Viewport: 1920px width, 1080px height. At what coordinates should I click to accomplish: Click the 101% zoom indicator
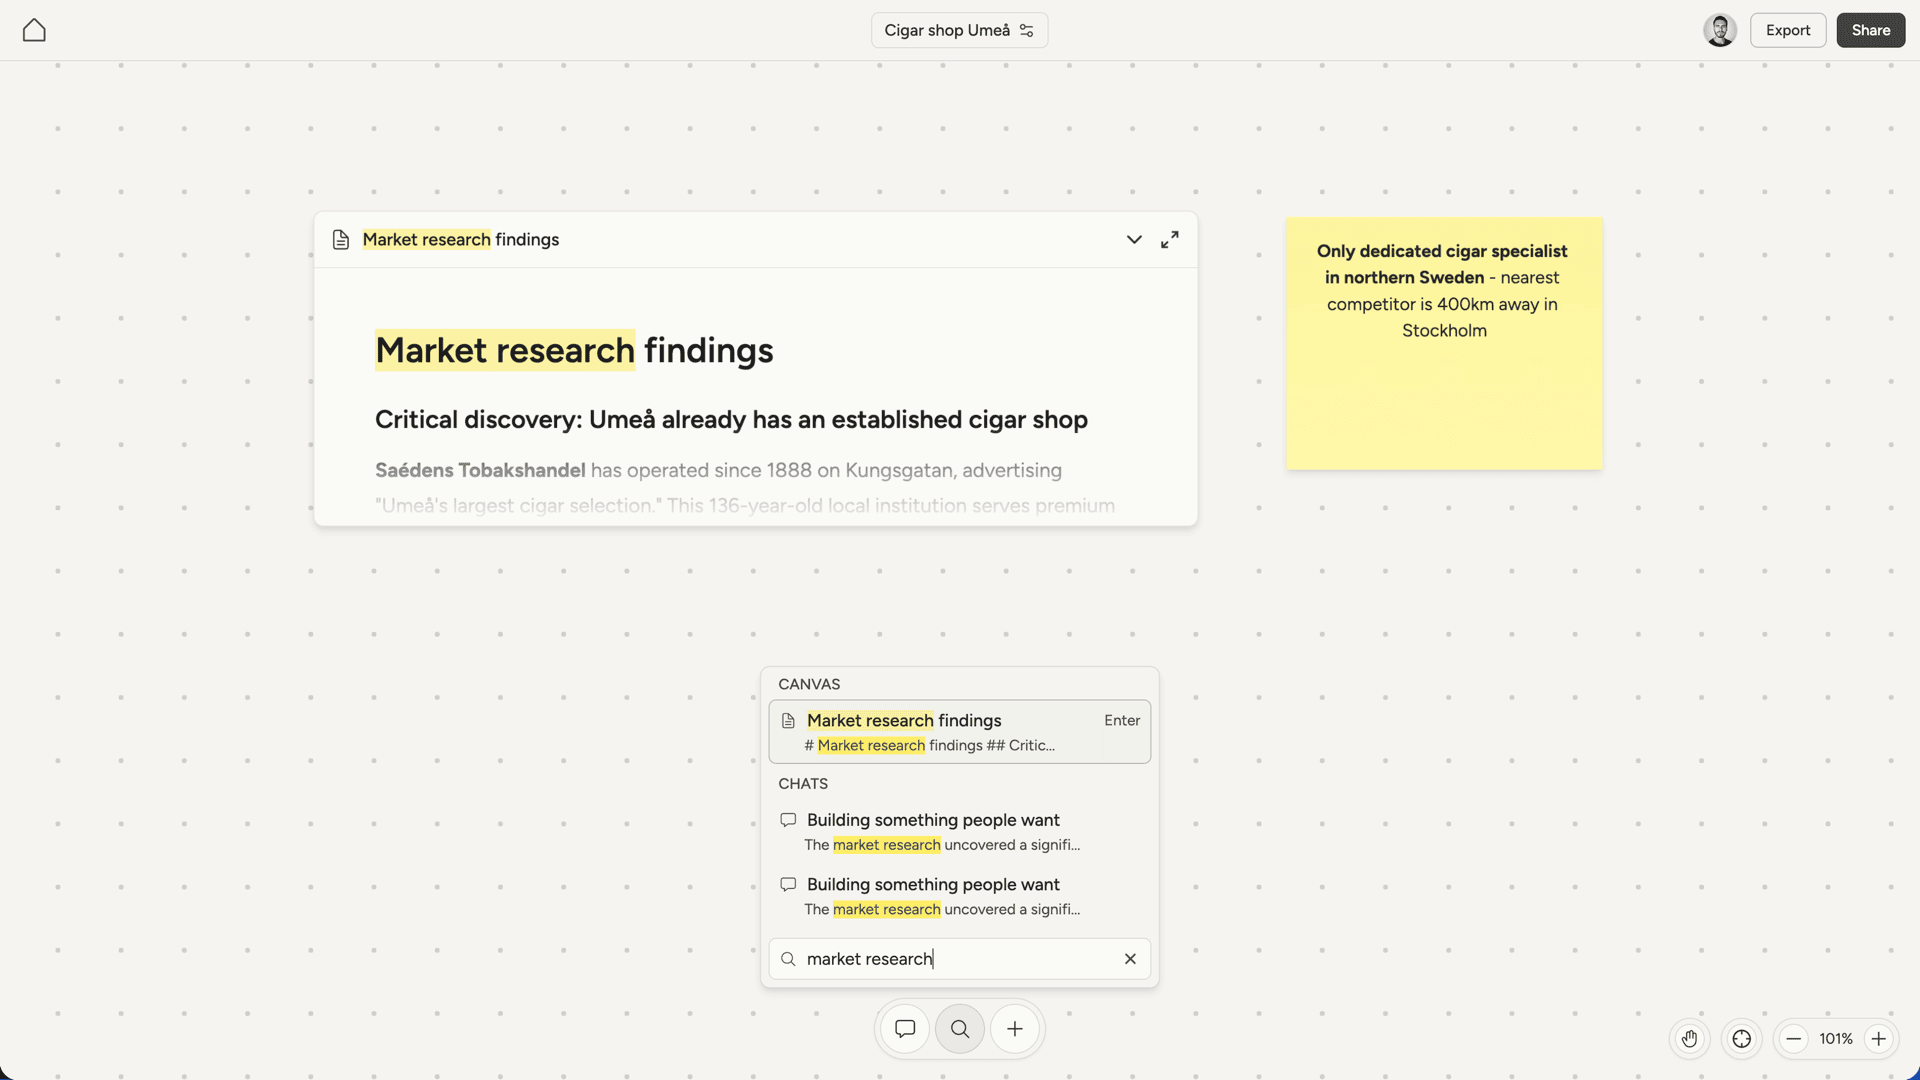(x=1837, y=1038)
